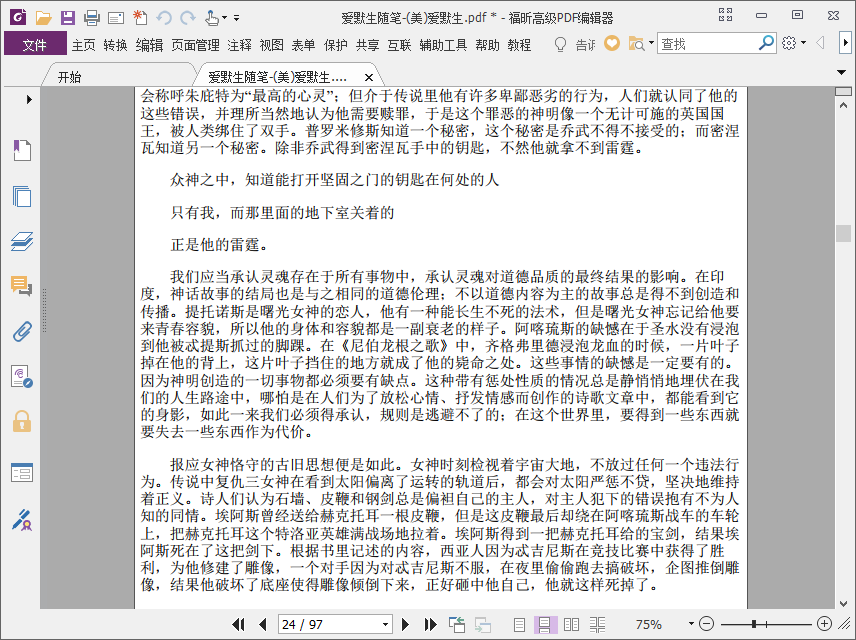Go to the next page
This screenshot has height=640, width=856.
point(405,624)
